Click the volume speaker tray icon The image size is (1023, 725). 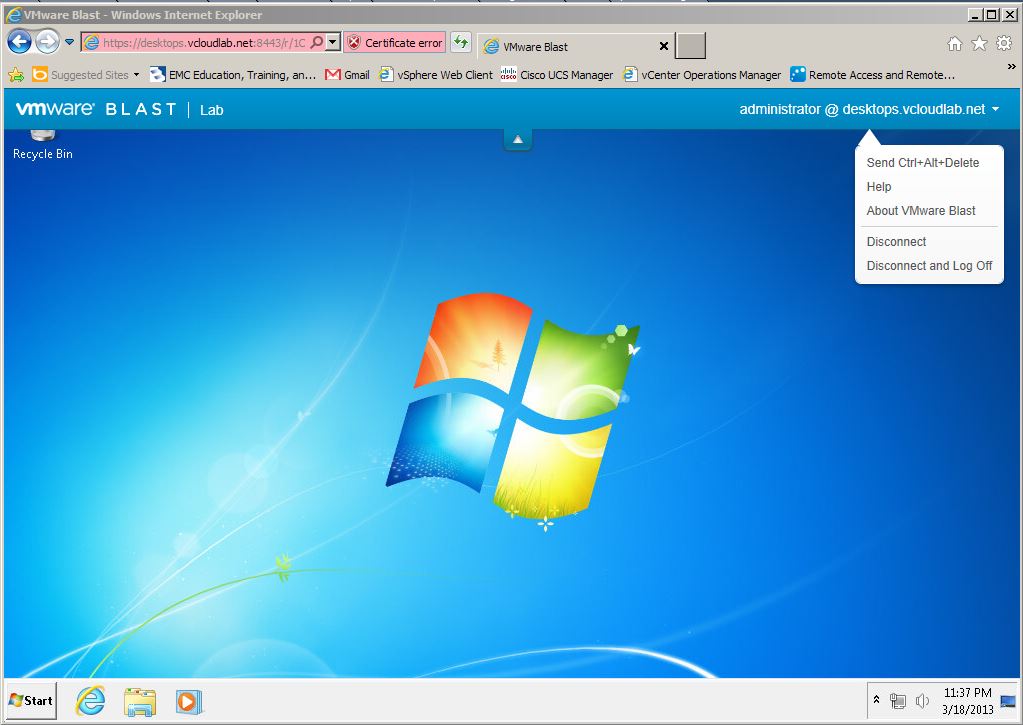tap(921, 701)
